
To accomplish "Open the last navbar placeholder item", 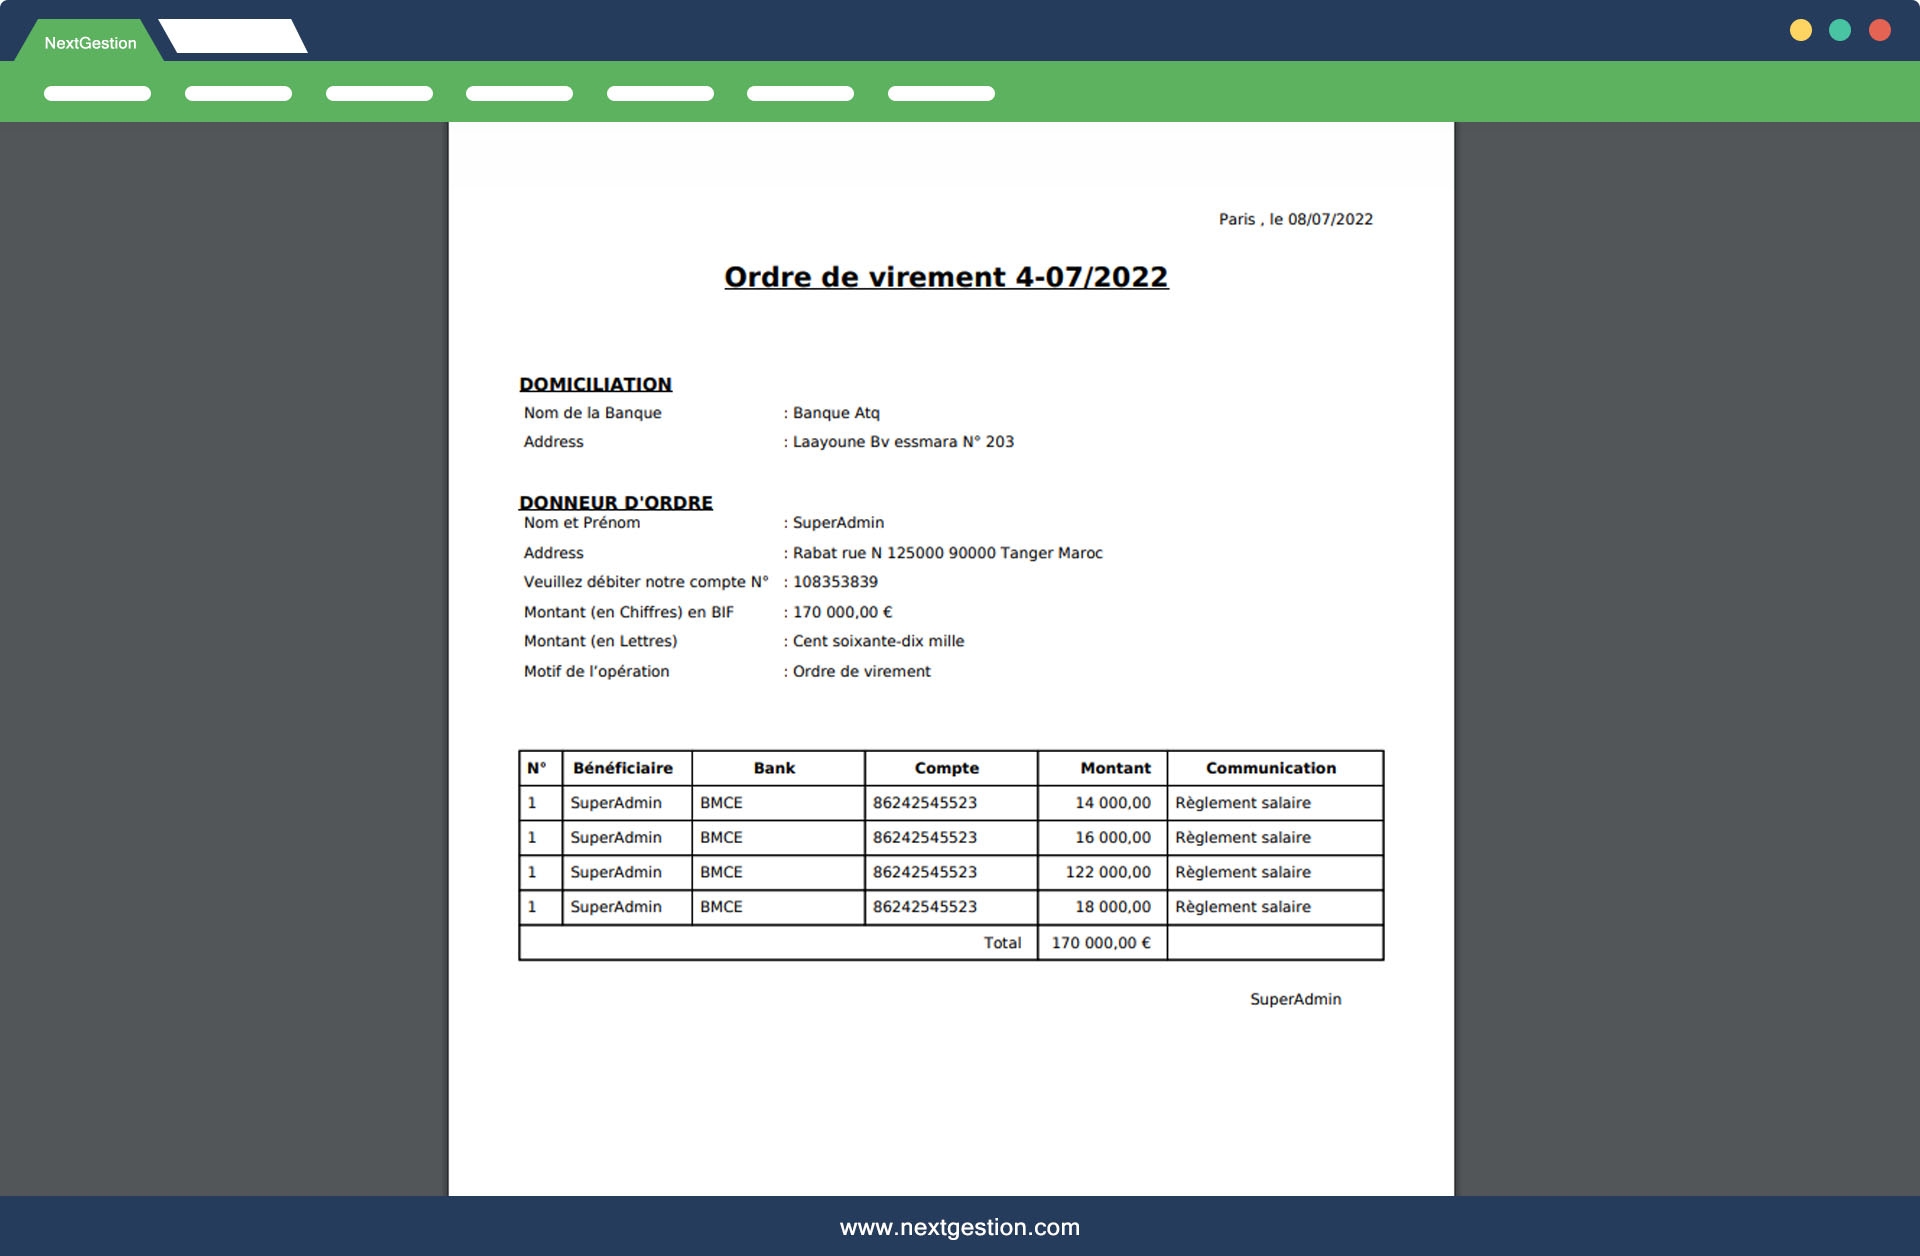I will click(x=941, y=93).
